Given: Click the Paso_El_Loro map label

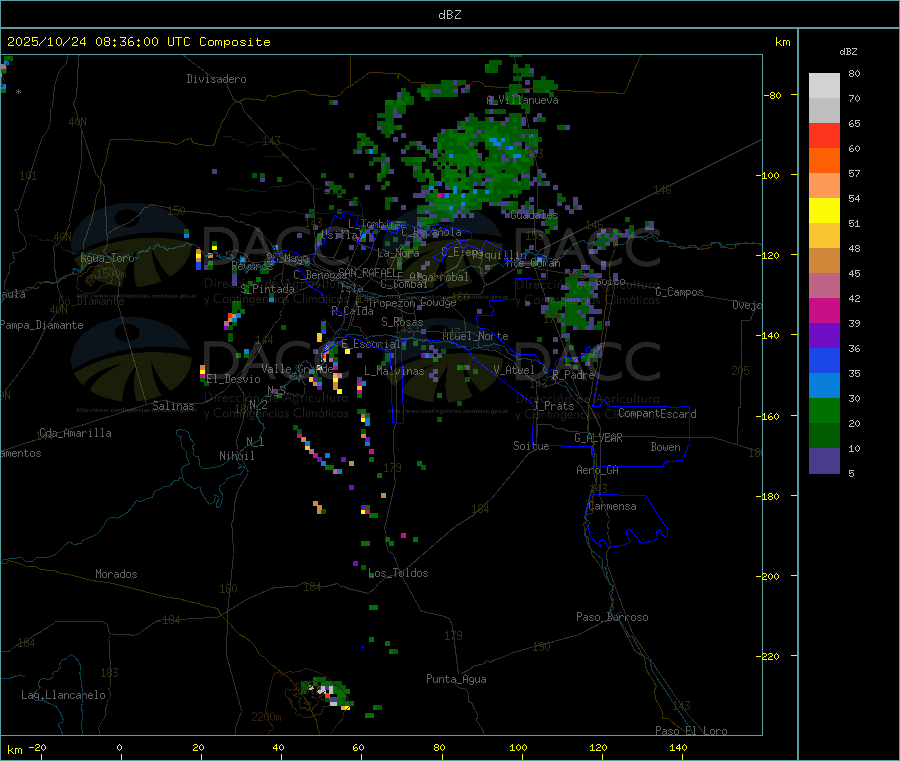Looking at the screenshot, I should (x=691, y=731).
